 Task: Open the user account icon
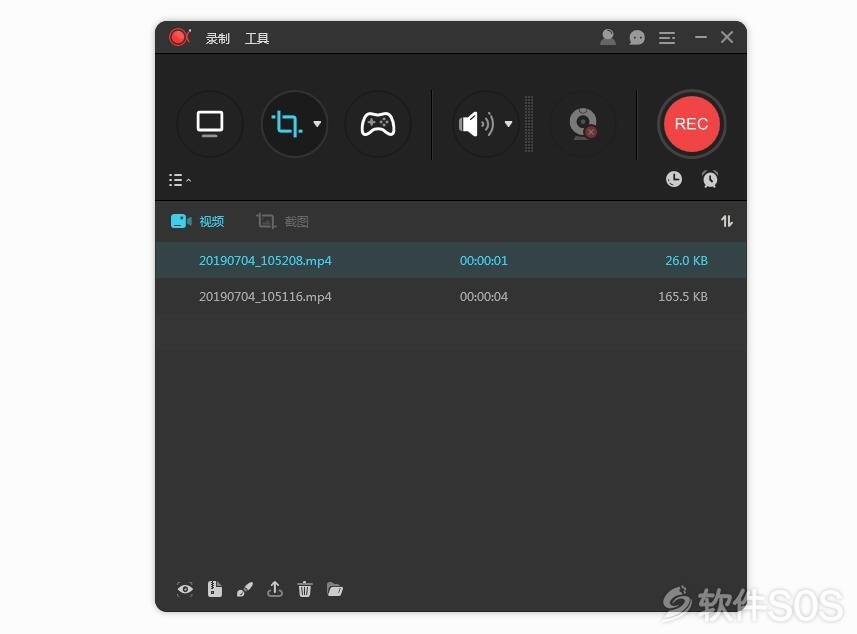(x=608, y=37)
